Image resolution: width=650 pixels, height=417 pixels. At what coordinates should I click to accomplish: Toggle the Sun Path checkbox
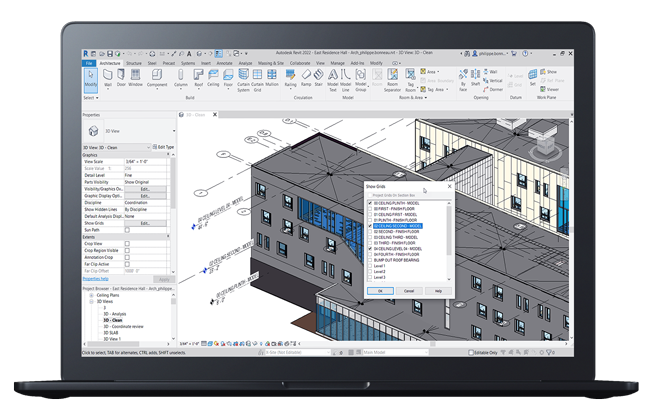tap(127, 230)
